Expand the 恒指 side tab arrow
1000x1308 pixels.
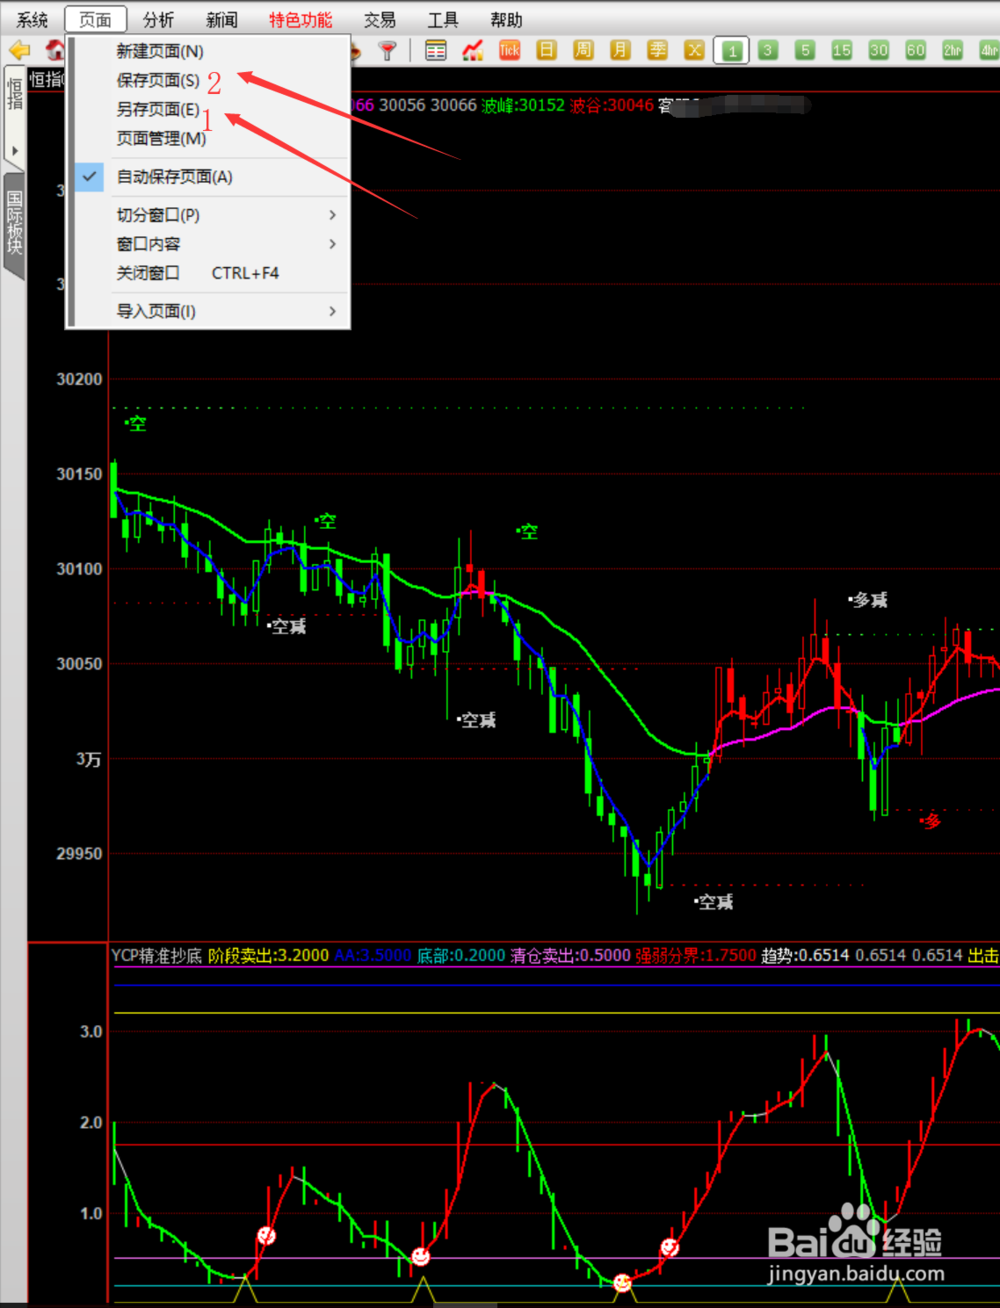[14, 152]
